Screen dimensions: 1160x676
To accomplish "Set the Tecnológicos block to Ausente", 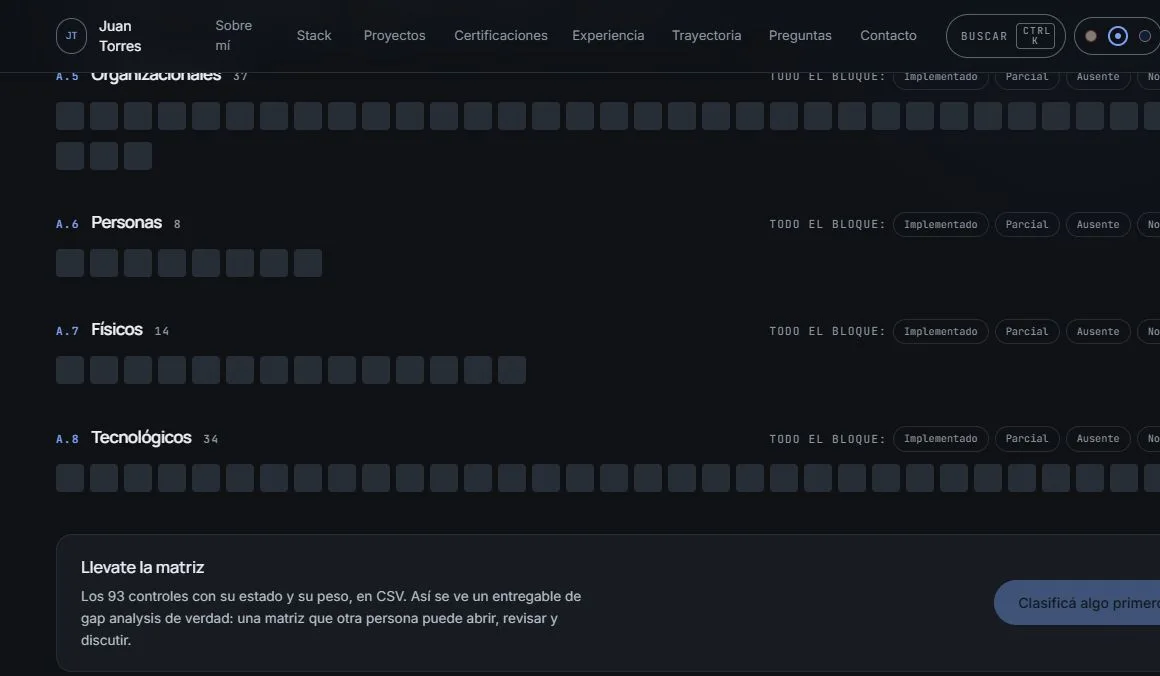I will (1098, 439).
